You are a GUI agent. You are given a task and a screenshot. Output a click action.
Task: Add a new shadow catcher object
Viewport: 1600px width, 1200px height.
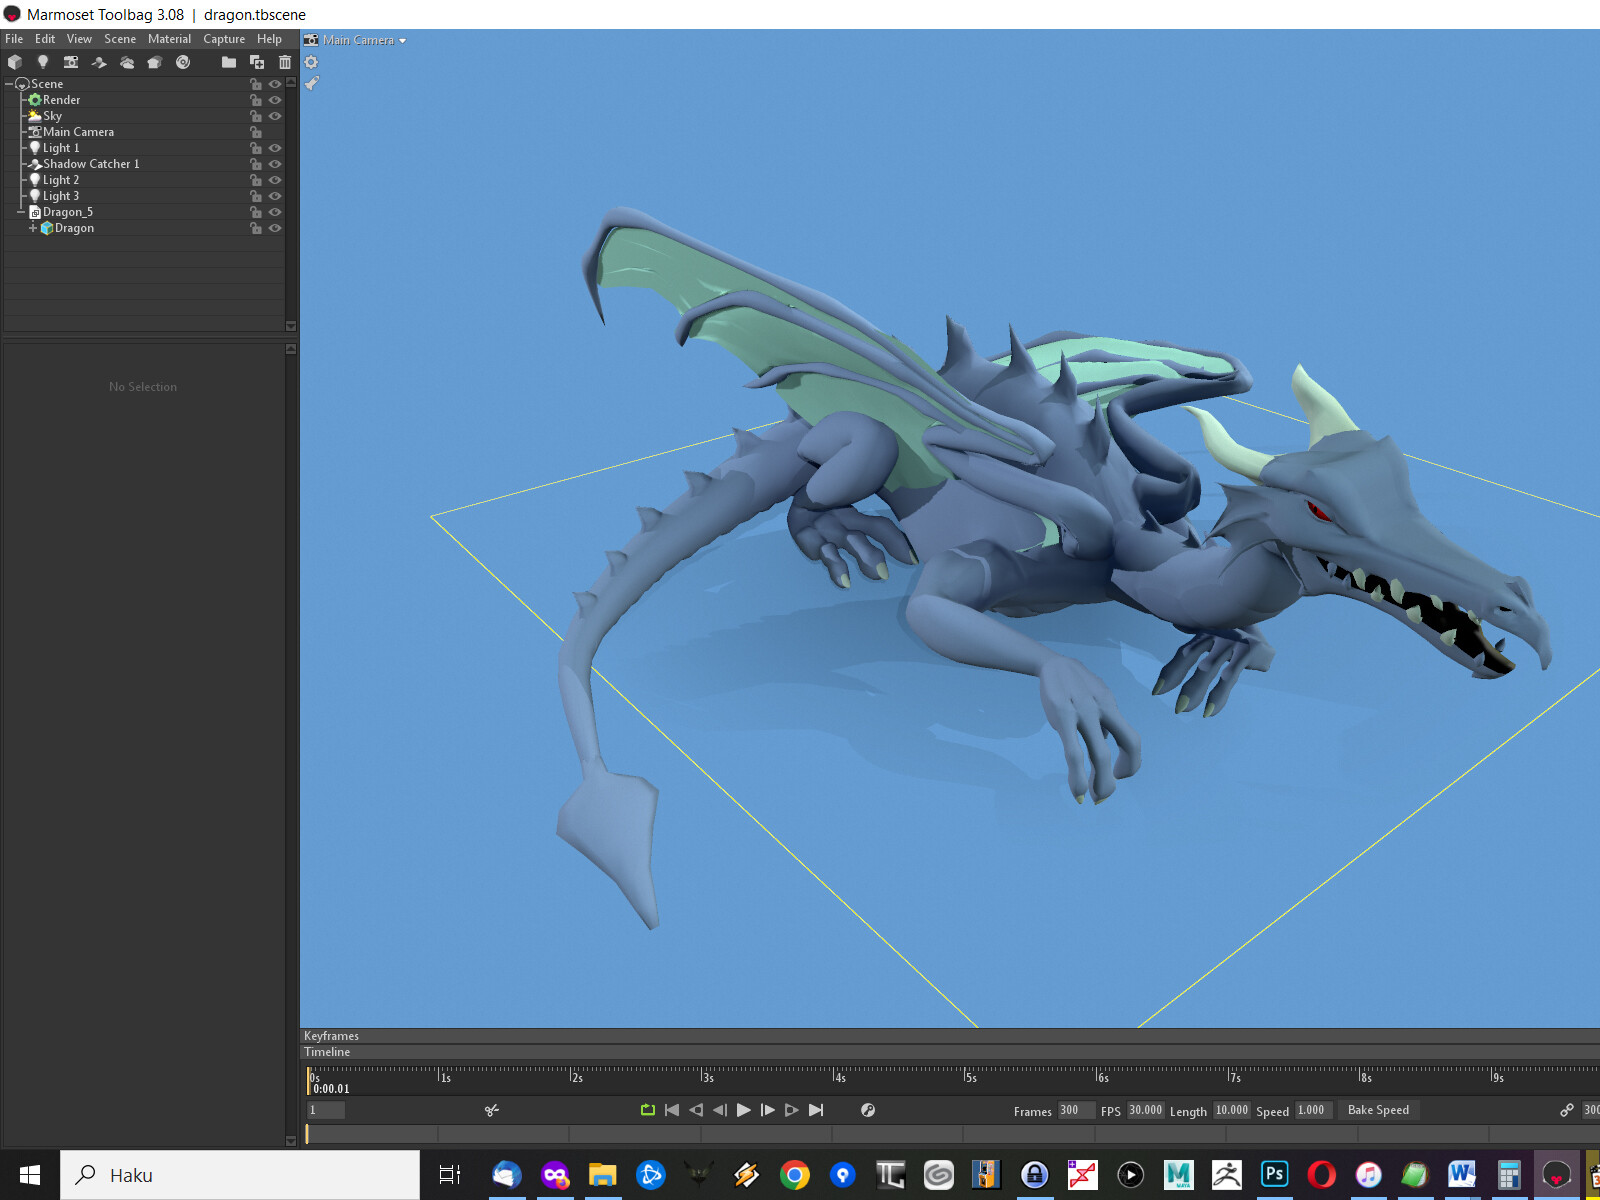(99, 62)
